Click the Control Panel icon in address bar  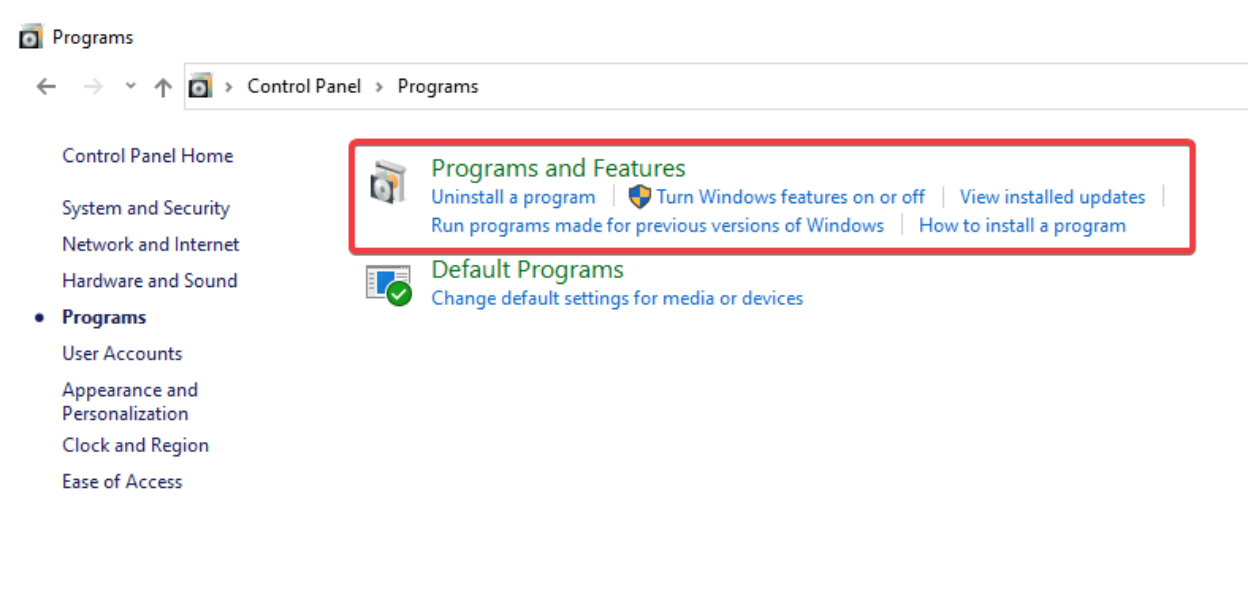pos(201,86)
